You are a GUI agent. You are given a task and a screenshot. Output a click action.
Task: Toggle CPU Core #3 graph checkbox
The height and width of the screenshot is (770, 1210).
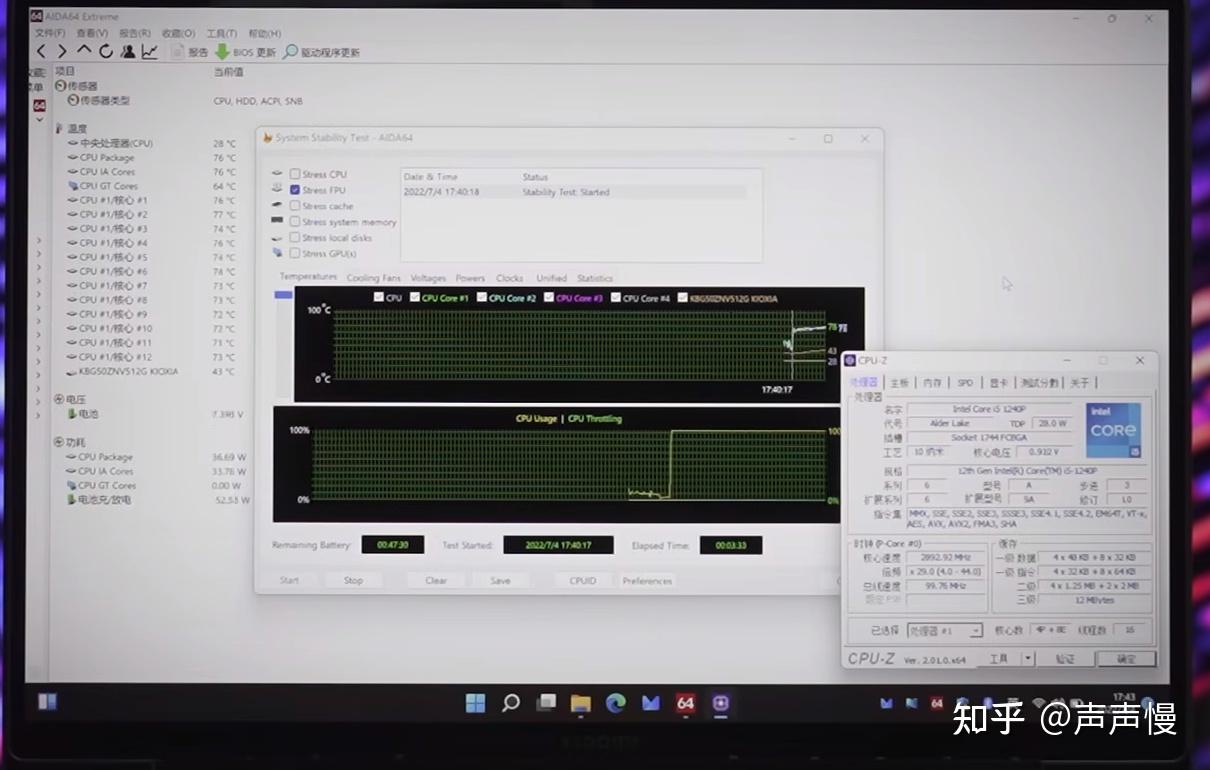[549, 298]
